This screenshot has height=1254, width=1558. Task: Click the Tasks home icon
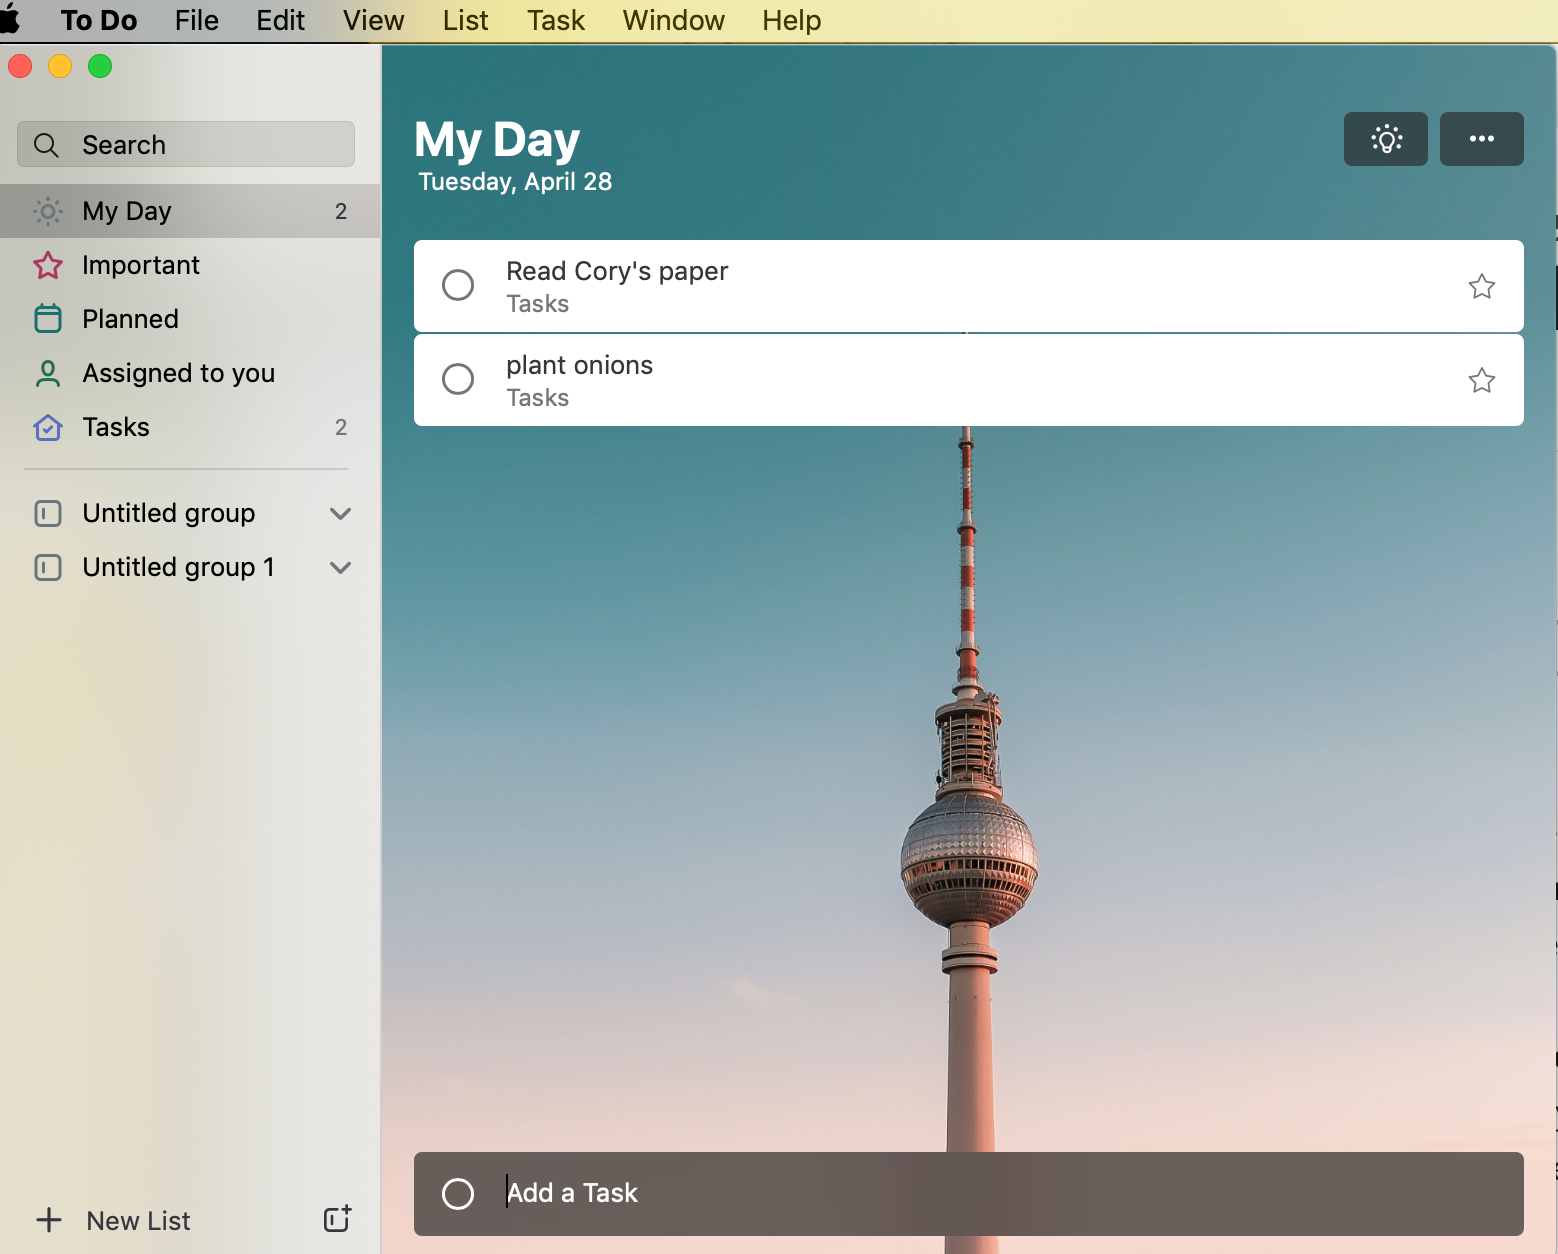click(48, 427)
